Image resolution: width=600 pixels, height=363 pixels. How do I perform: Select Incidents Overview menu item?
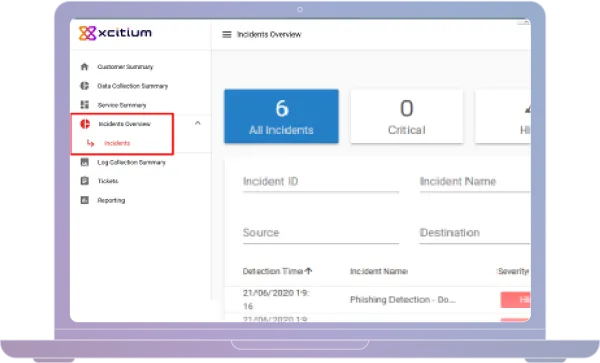click(124, 124)
